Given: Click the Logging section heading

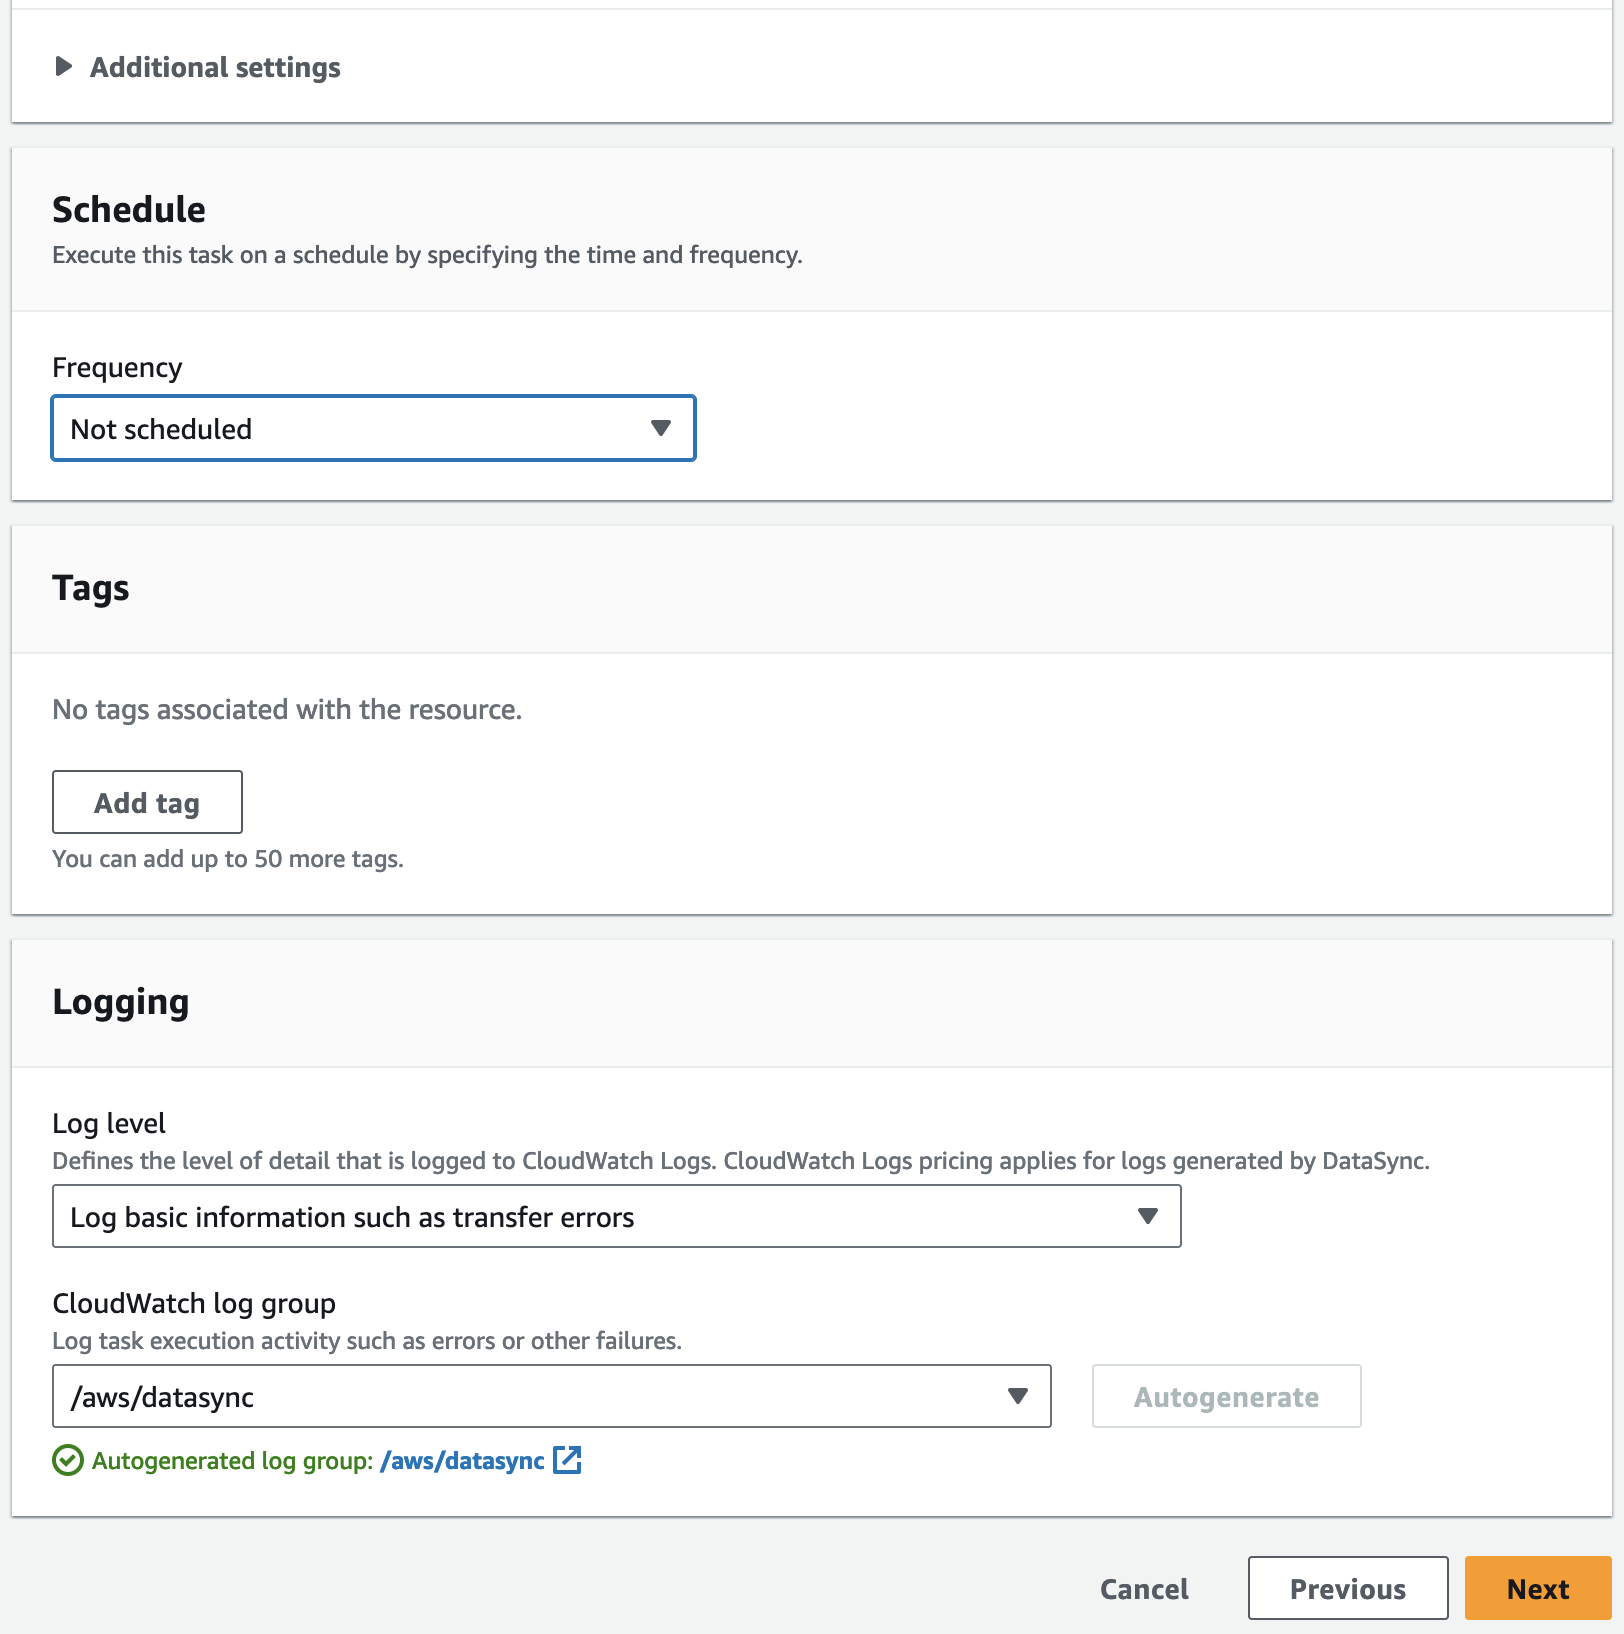Looking at the screenshot, I should [x=121, y=1002].
